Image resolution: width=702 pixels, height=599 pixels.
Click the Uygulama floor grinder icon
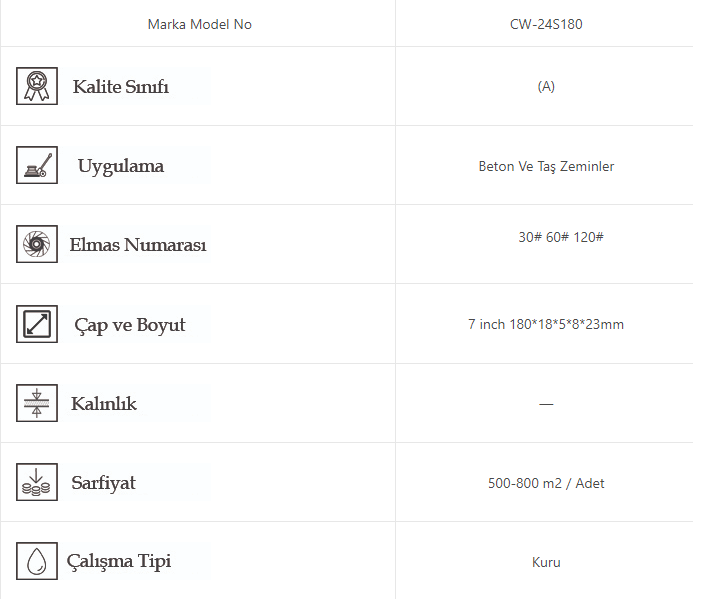[37, 165]
